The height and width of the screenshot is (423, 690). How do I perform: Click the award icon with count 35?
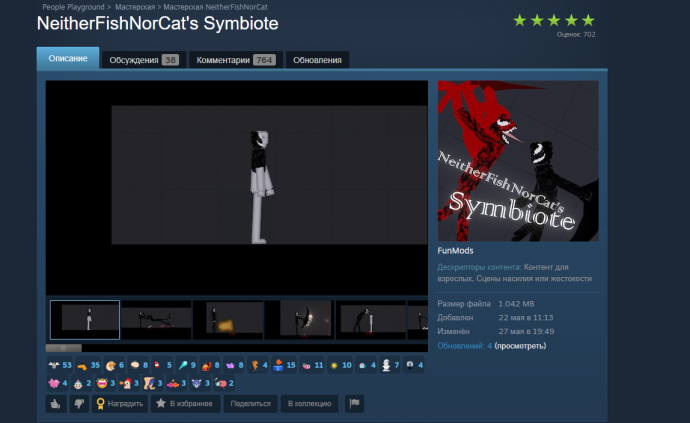[x=83, y=366]
